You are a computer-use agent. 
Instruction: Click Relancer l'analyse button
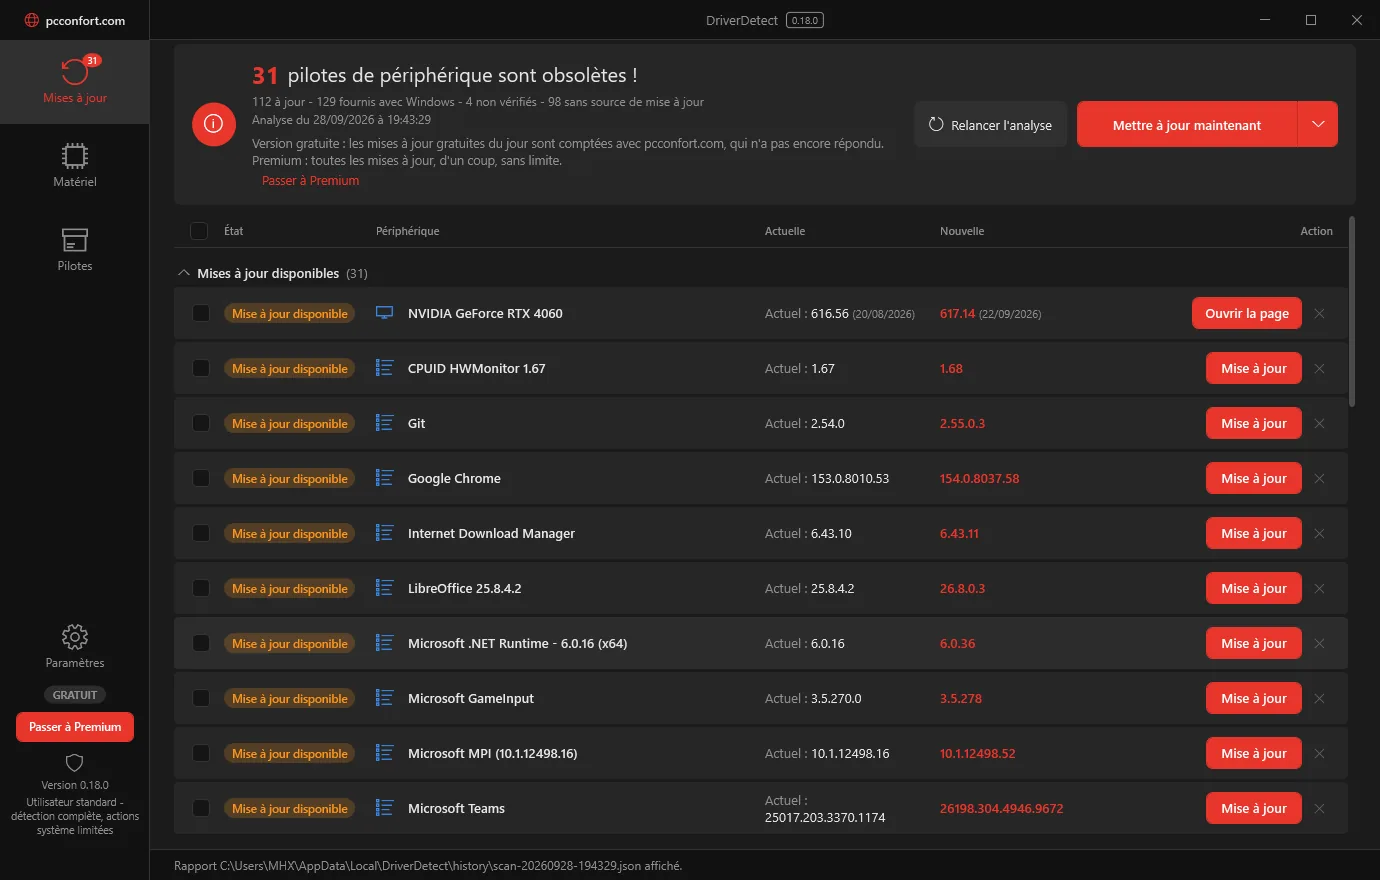pos(990,124)
